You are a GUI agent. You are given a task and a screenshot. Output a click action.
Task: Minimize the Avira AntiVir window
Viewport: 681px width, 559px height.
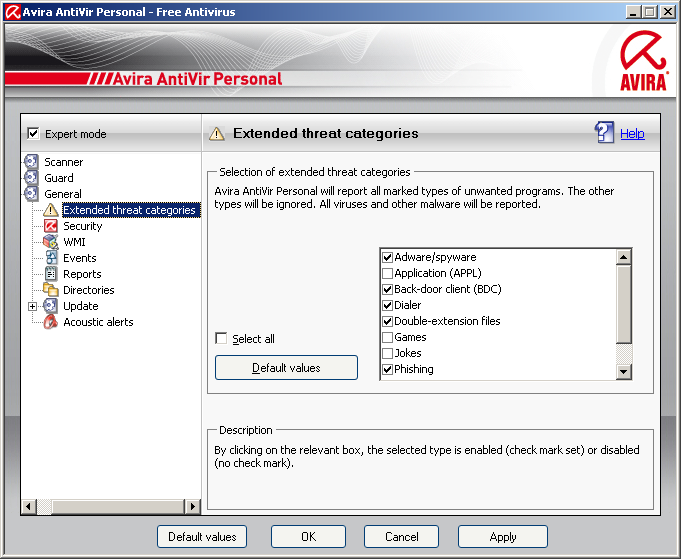[x=633, y=12]
